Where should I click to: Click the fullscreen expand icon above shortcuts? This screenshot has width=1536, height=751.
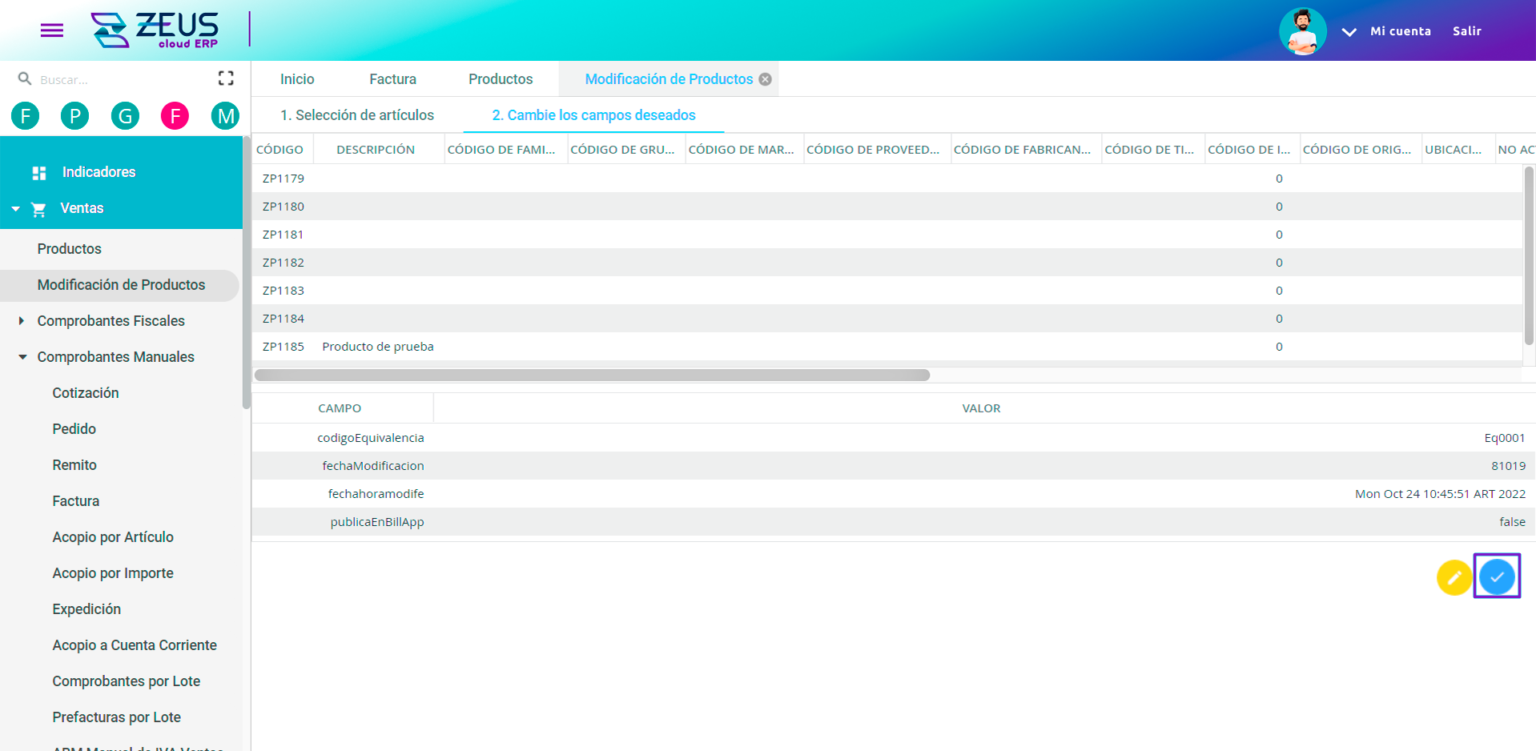(225, 77)
